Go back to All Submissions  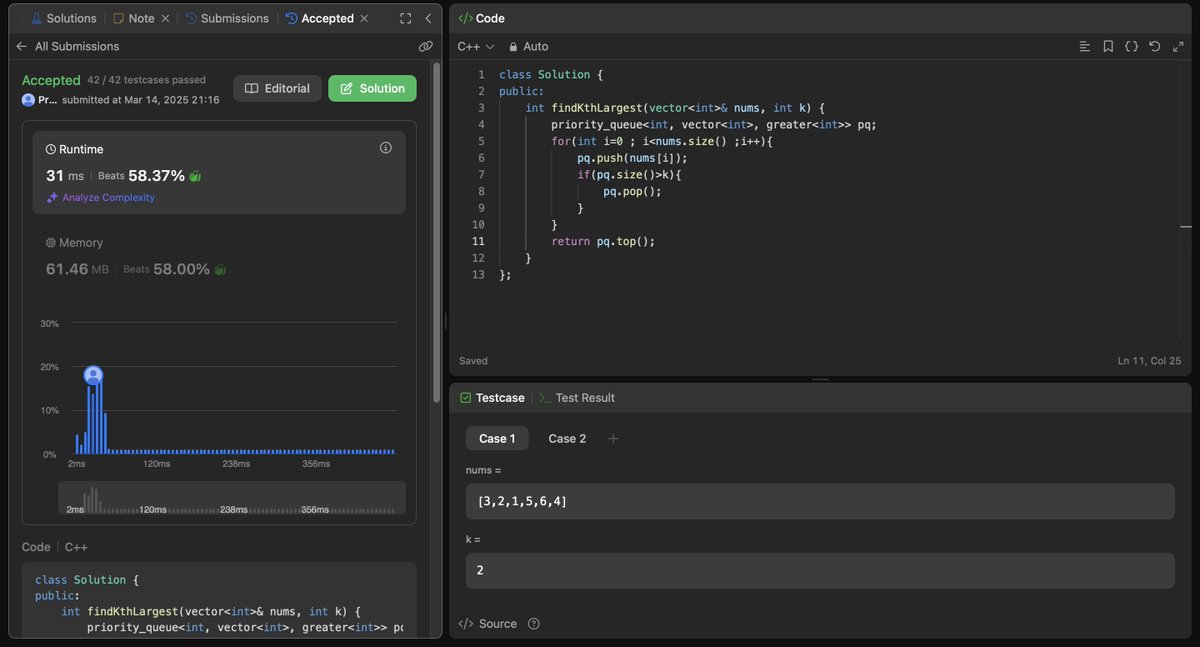click(67, 46)
